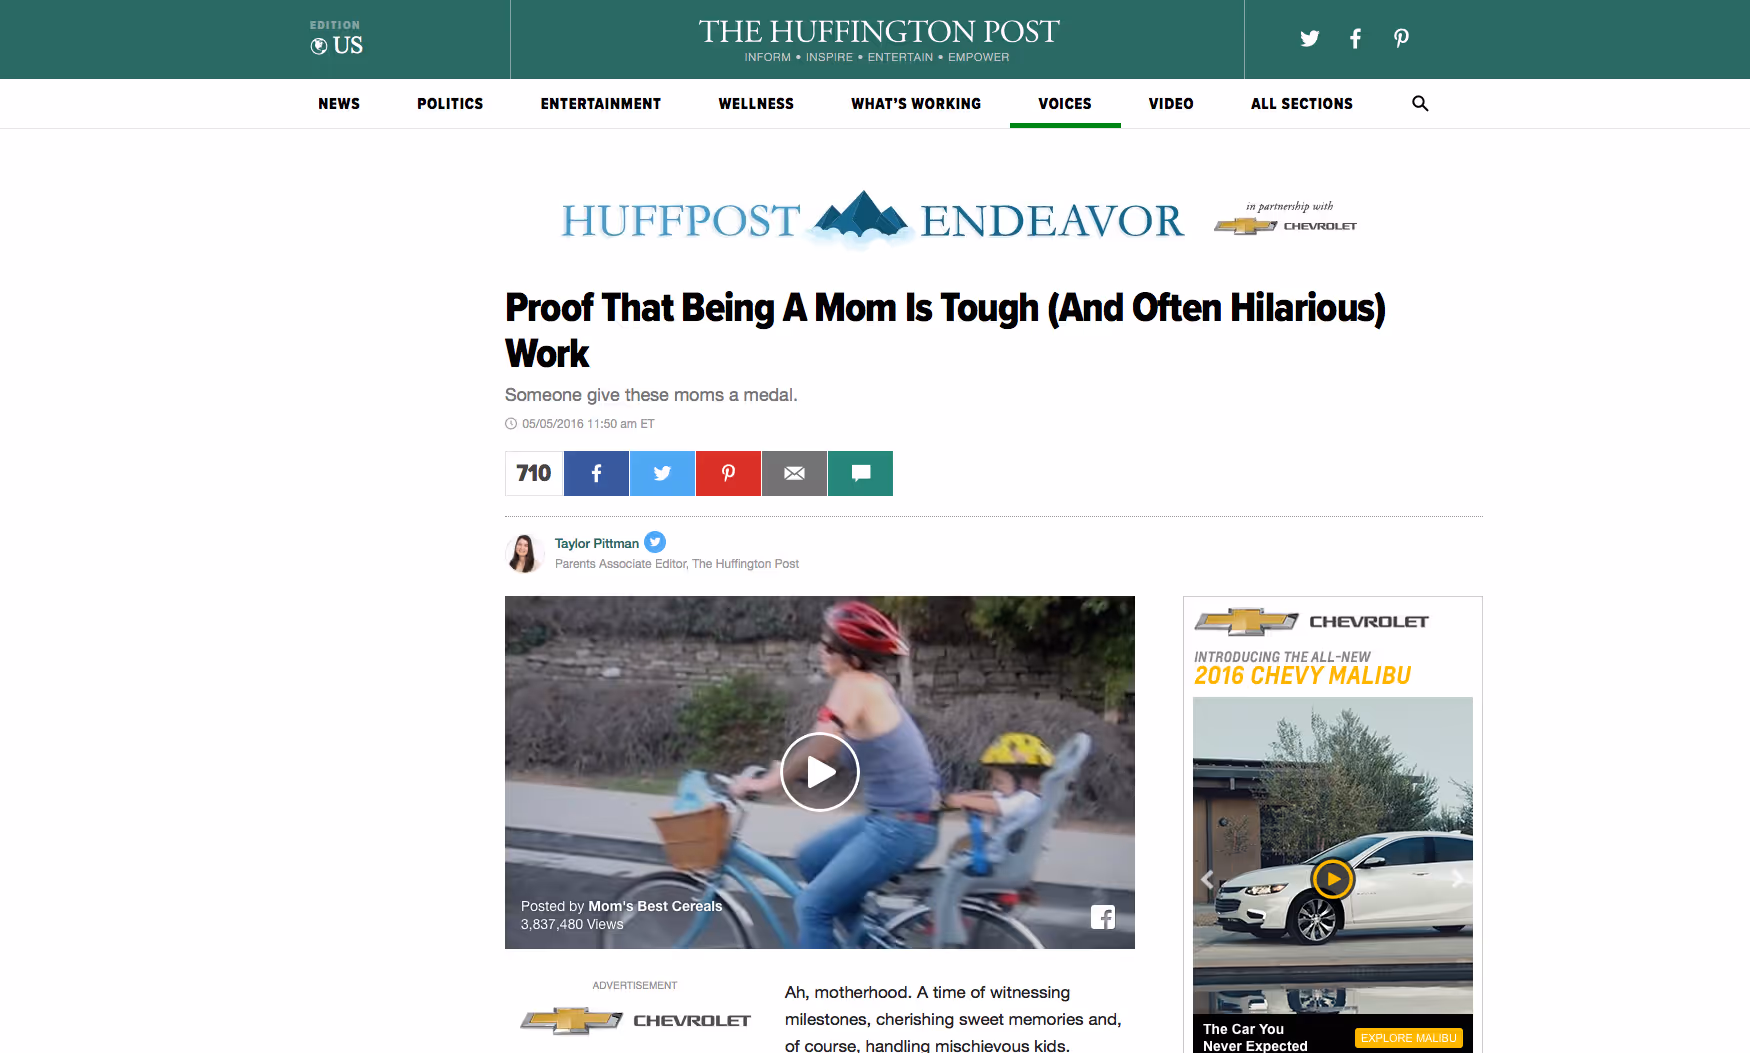Click 'Someone give these moms a medal' subtitle

click(x=651, y=395)
